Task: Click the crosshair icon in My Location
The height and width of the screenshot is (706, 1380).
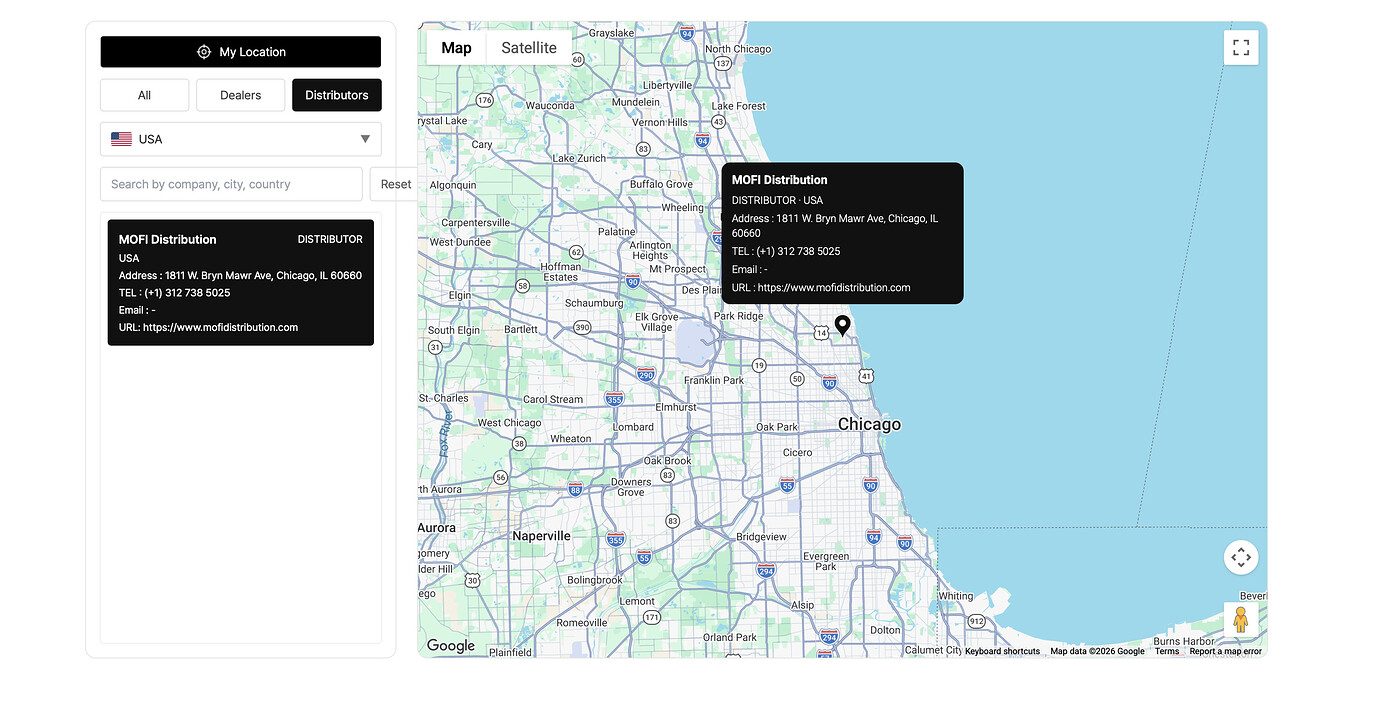Action: tap(204, 52)
